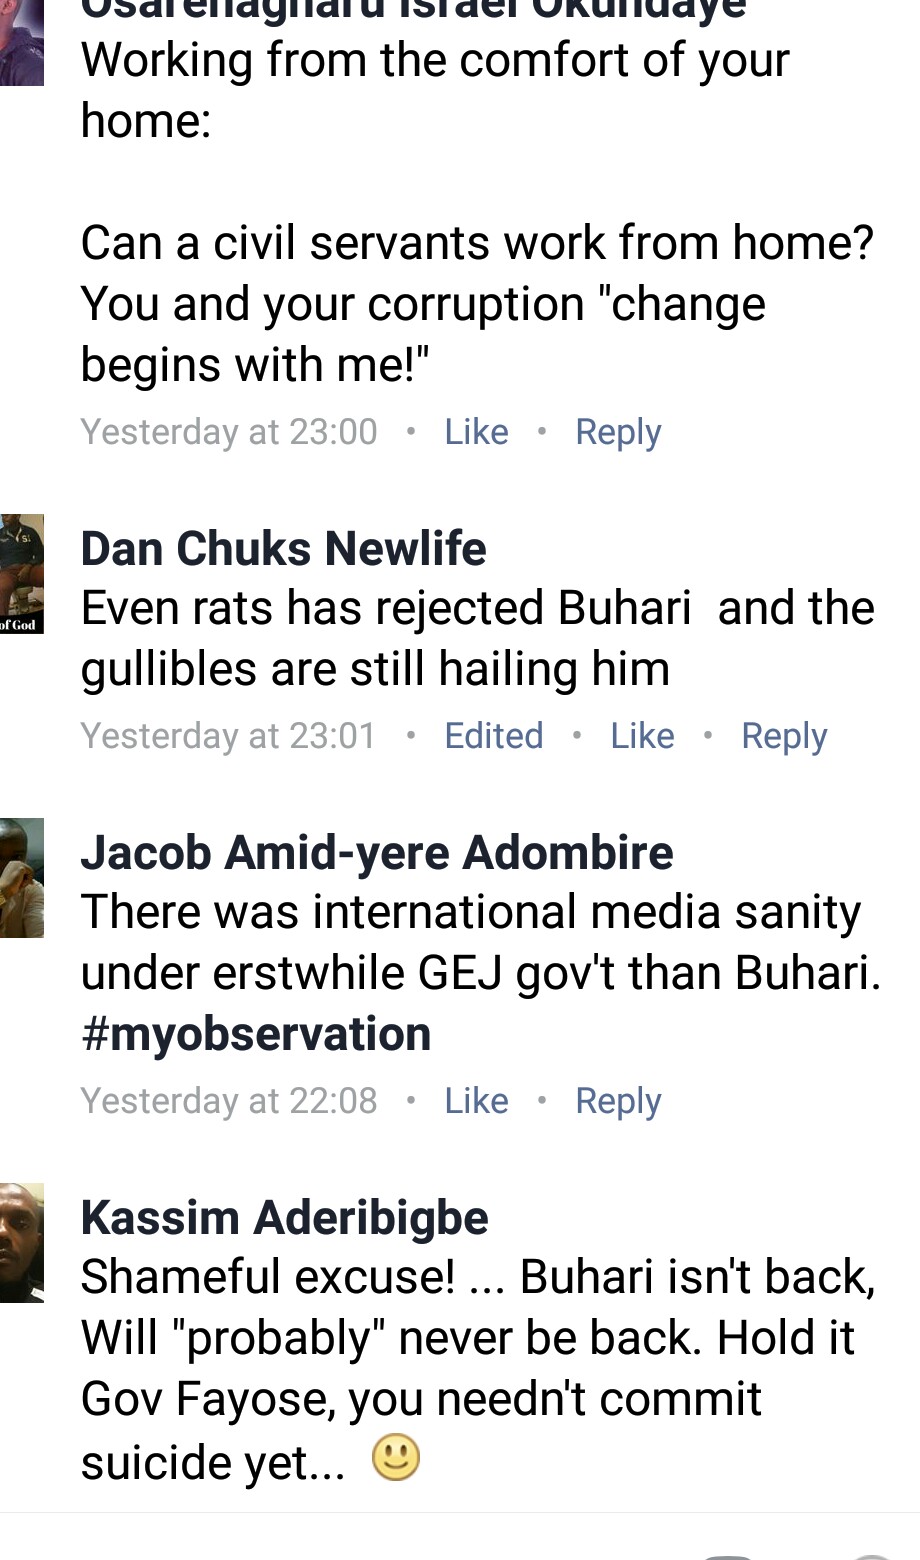Tap the 'Yesterday at 23:01' timestamp
920x1560 pixels.
click(229, 736)
